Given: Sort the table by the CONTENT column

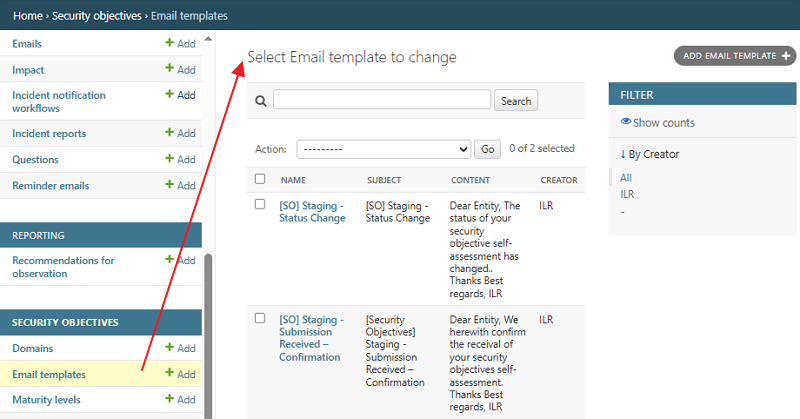Looking at the screenshot, I should tap(470, 180).
